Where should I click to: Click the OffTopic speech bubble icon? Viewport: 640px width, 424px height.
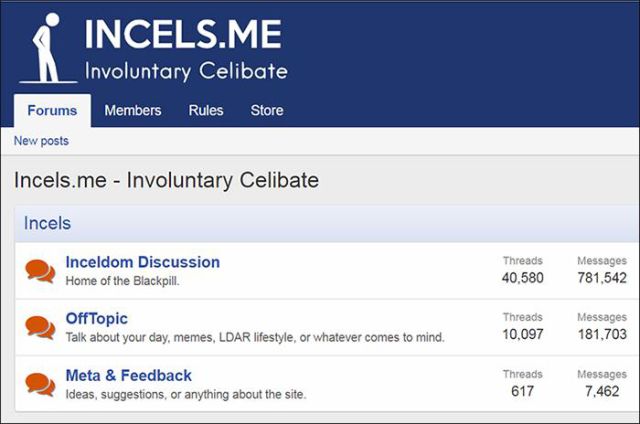coord(40,328)
